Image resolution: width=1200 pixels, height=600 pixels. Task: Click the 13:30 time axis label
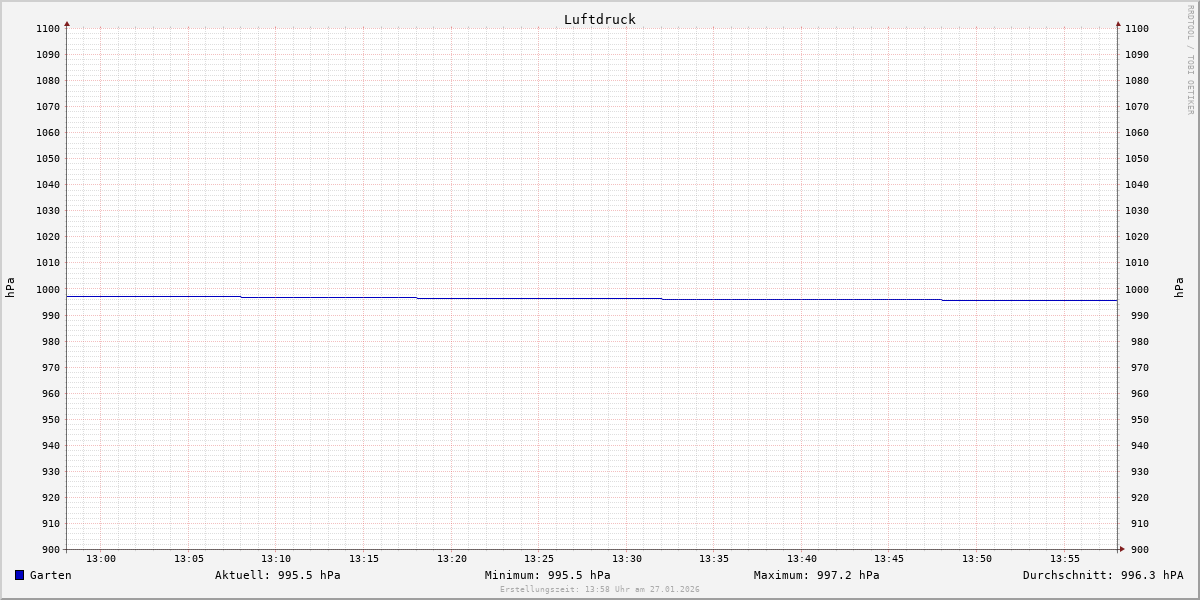point(627,559)
